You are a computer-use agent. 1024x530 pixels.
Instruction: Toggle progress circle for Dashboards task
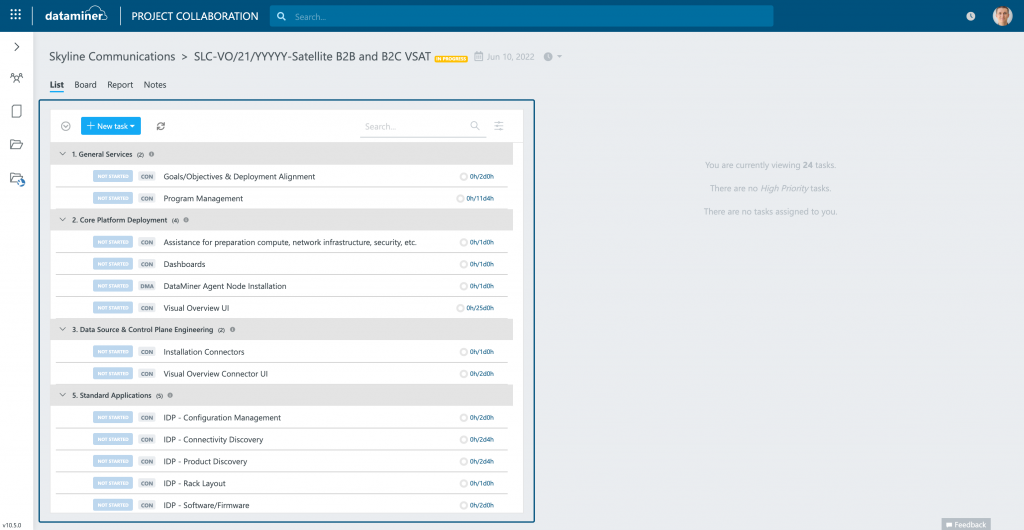[x=464, y=264]
